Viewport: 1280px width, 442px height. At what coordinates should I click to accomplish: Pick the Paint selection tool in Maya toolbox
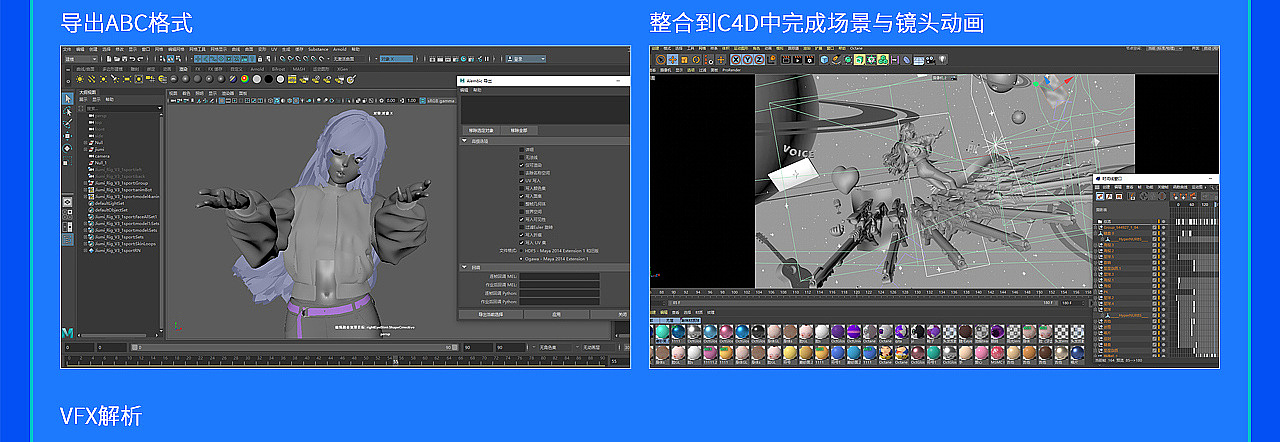(x=68, y=124)
